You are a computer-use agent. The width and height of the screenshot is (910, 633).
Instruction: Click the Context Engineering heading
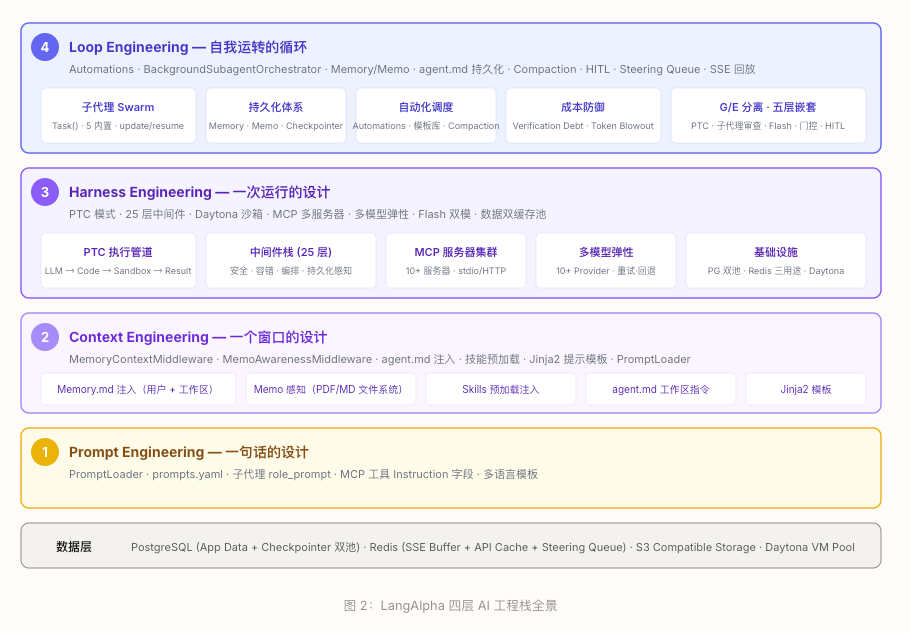pyautogui.click(x=198, y=337)
